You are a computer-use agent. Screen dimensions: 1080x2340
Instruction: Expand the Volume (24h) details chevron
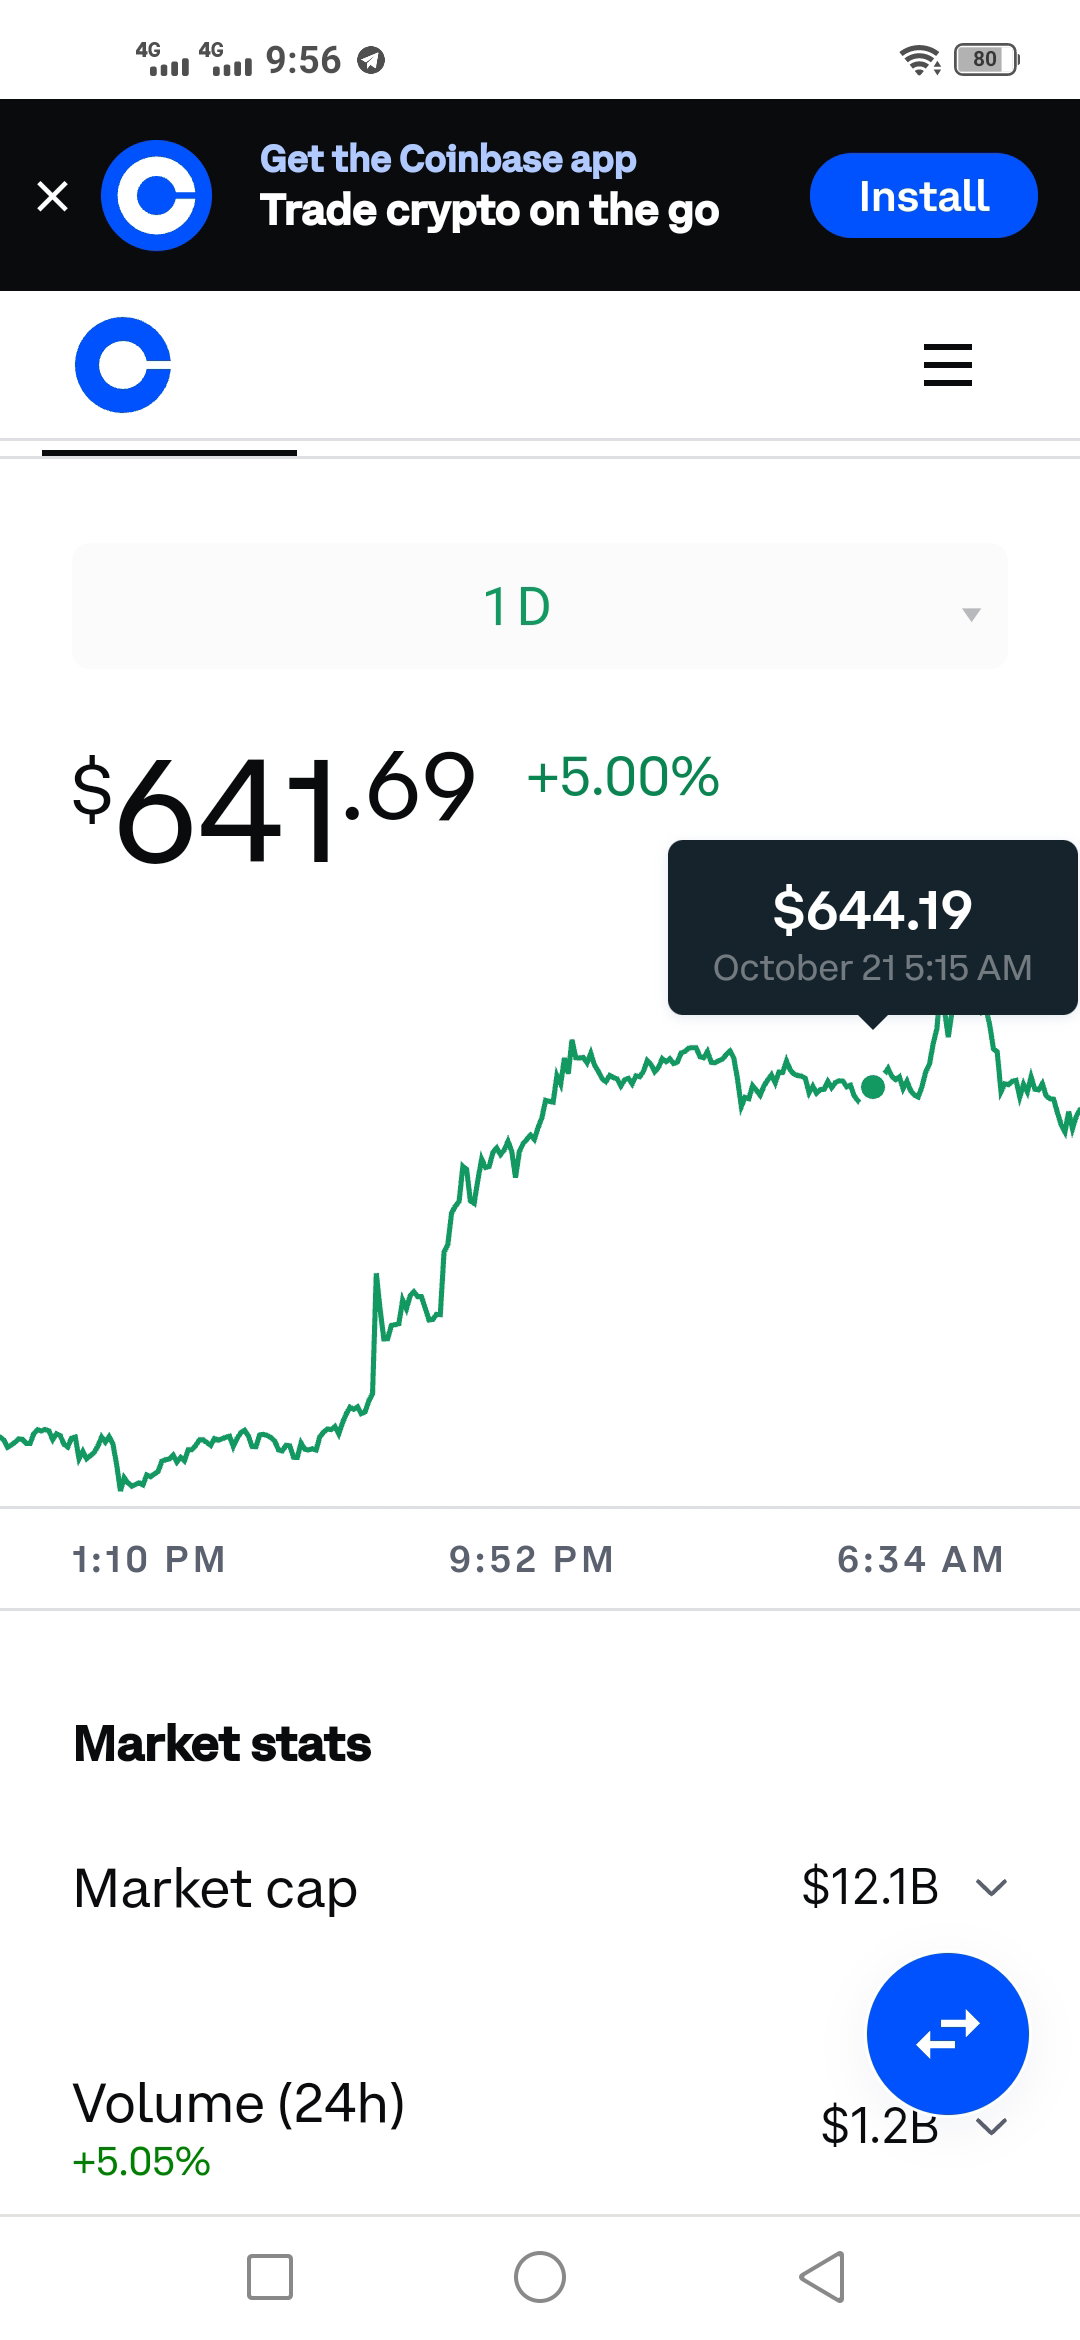pyautogui.click(x=991, y=2126)
